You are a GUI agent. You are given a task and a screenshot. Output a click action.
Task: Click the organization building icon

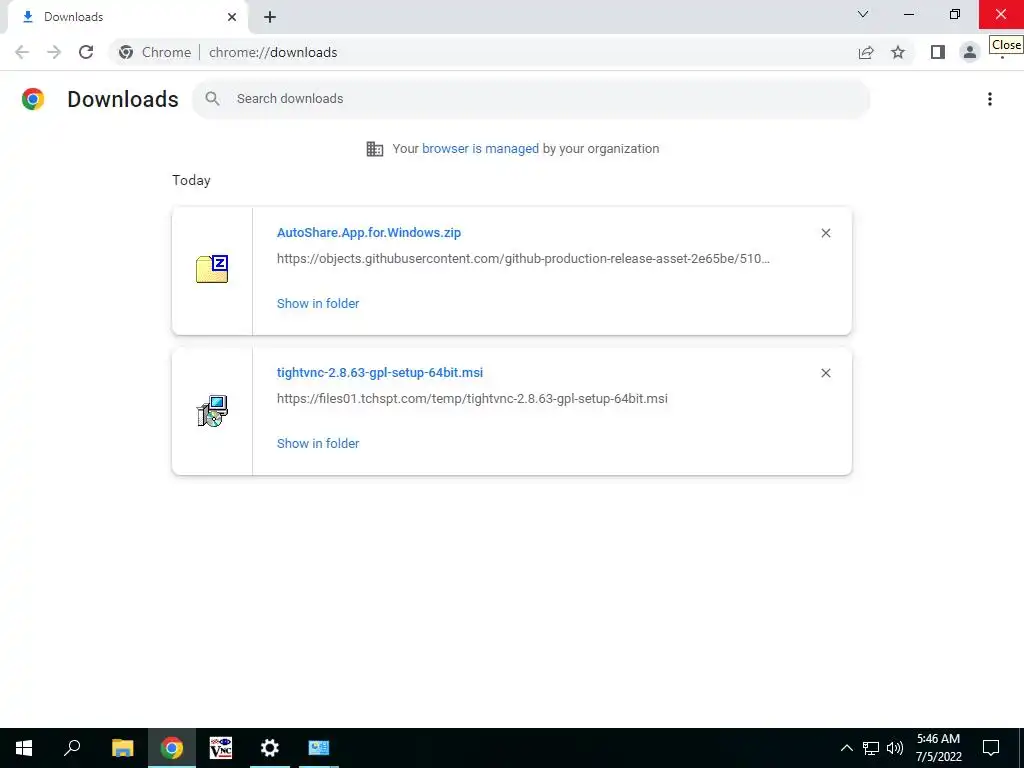coord(375,149)
